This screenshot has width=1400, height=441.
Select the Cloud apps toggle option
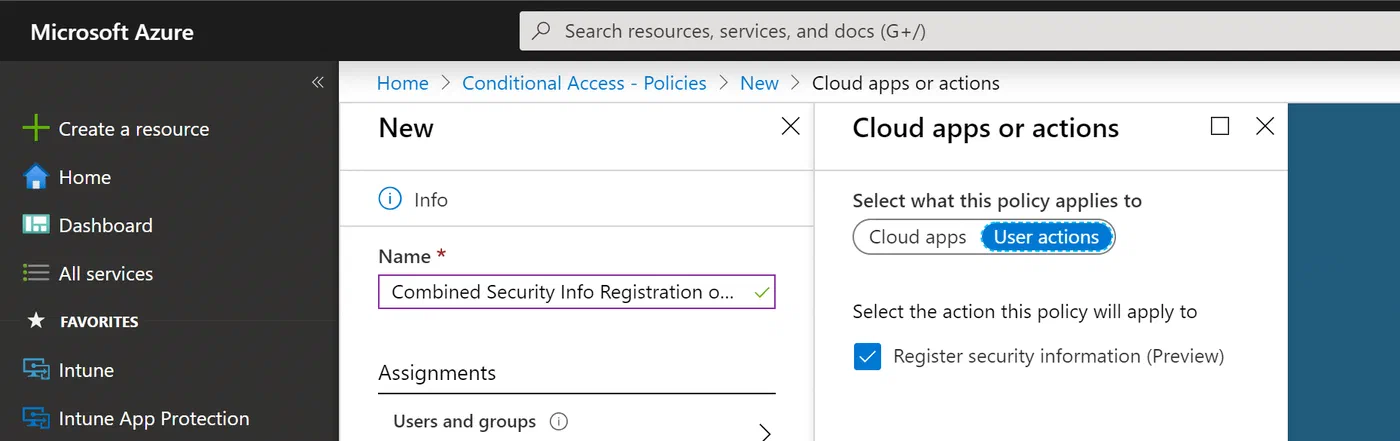pyautogui.click(x=917, y=237)
